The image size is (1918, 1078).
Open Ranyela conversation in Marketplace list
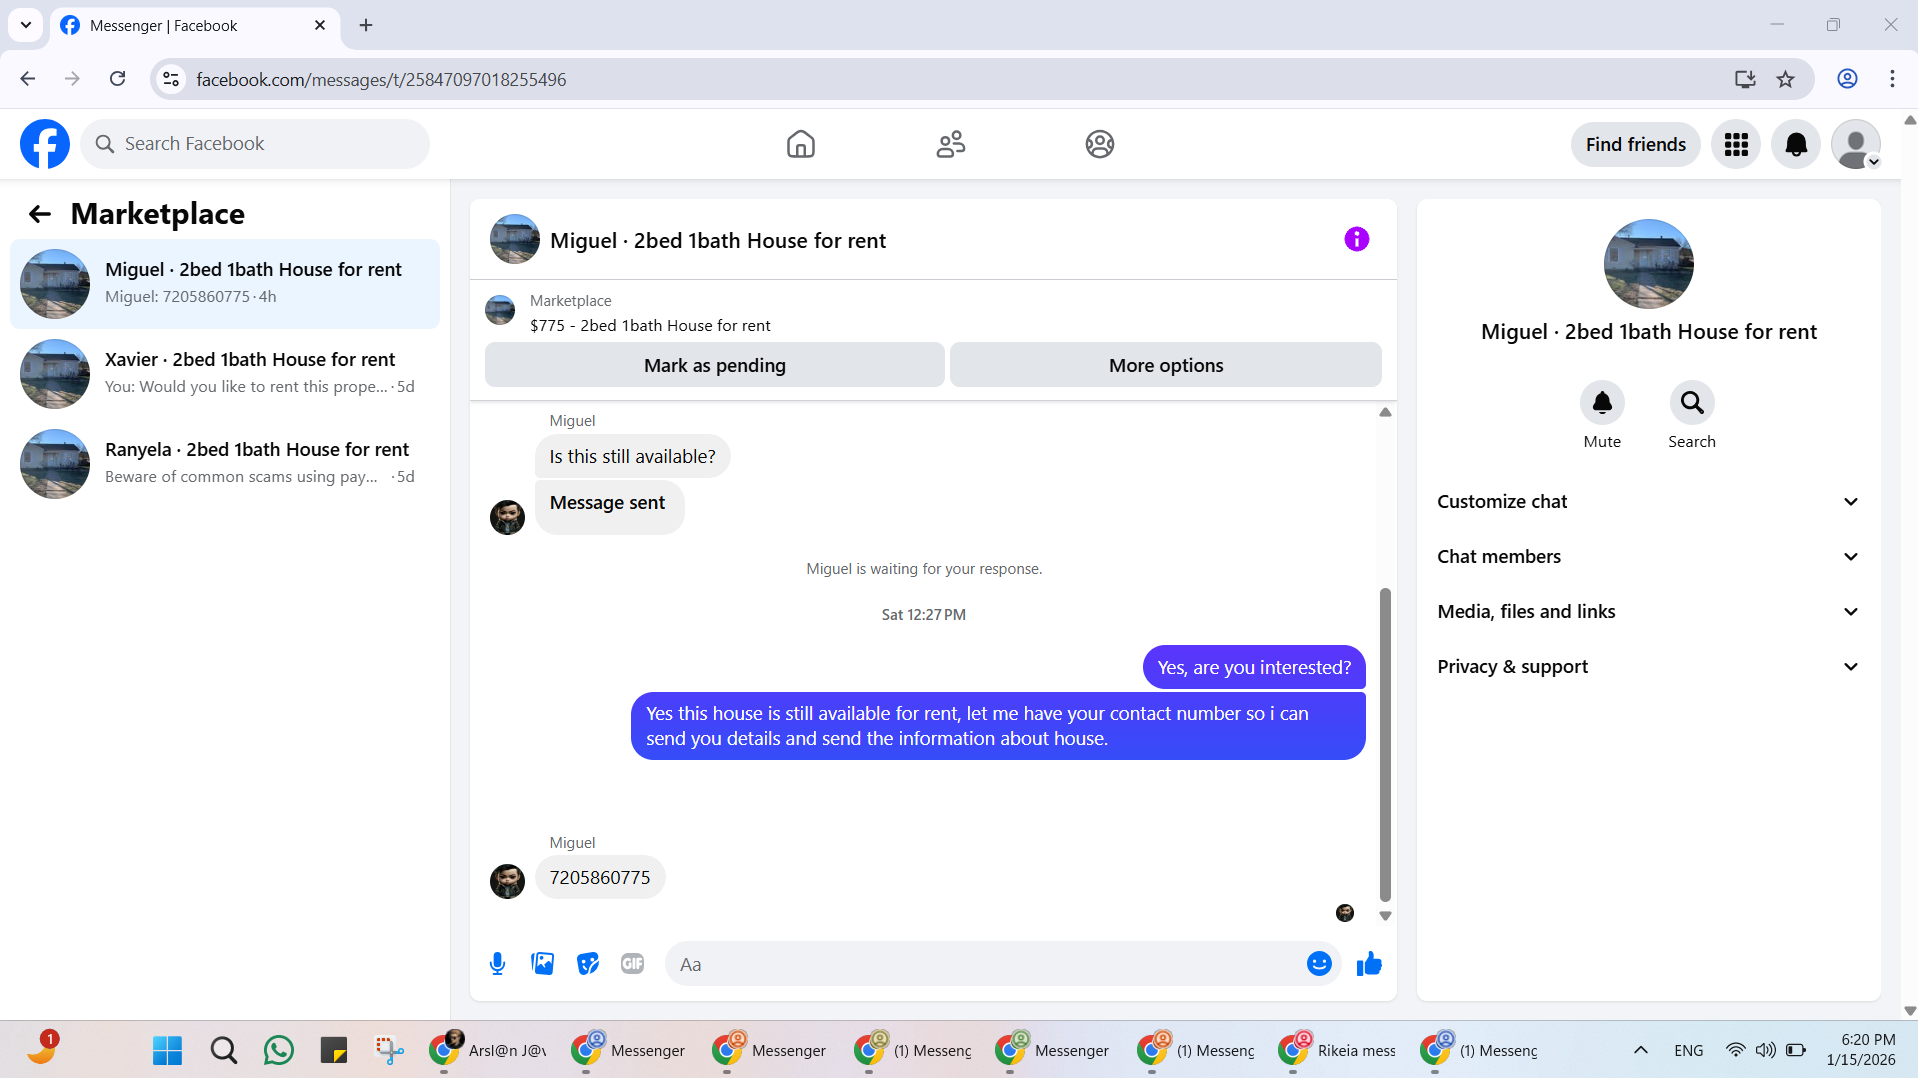click(x=225, y=464)
